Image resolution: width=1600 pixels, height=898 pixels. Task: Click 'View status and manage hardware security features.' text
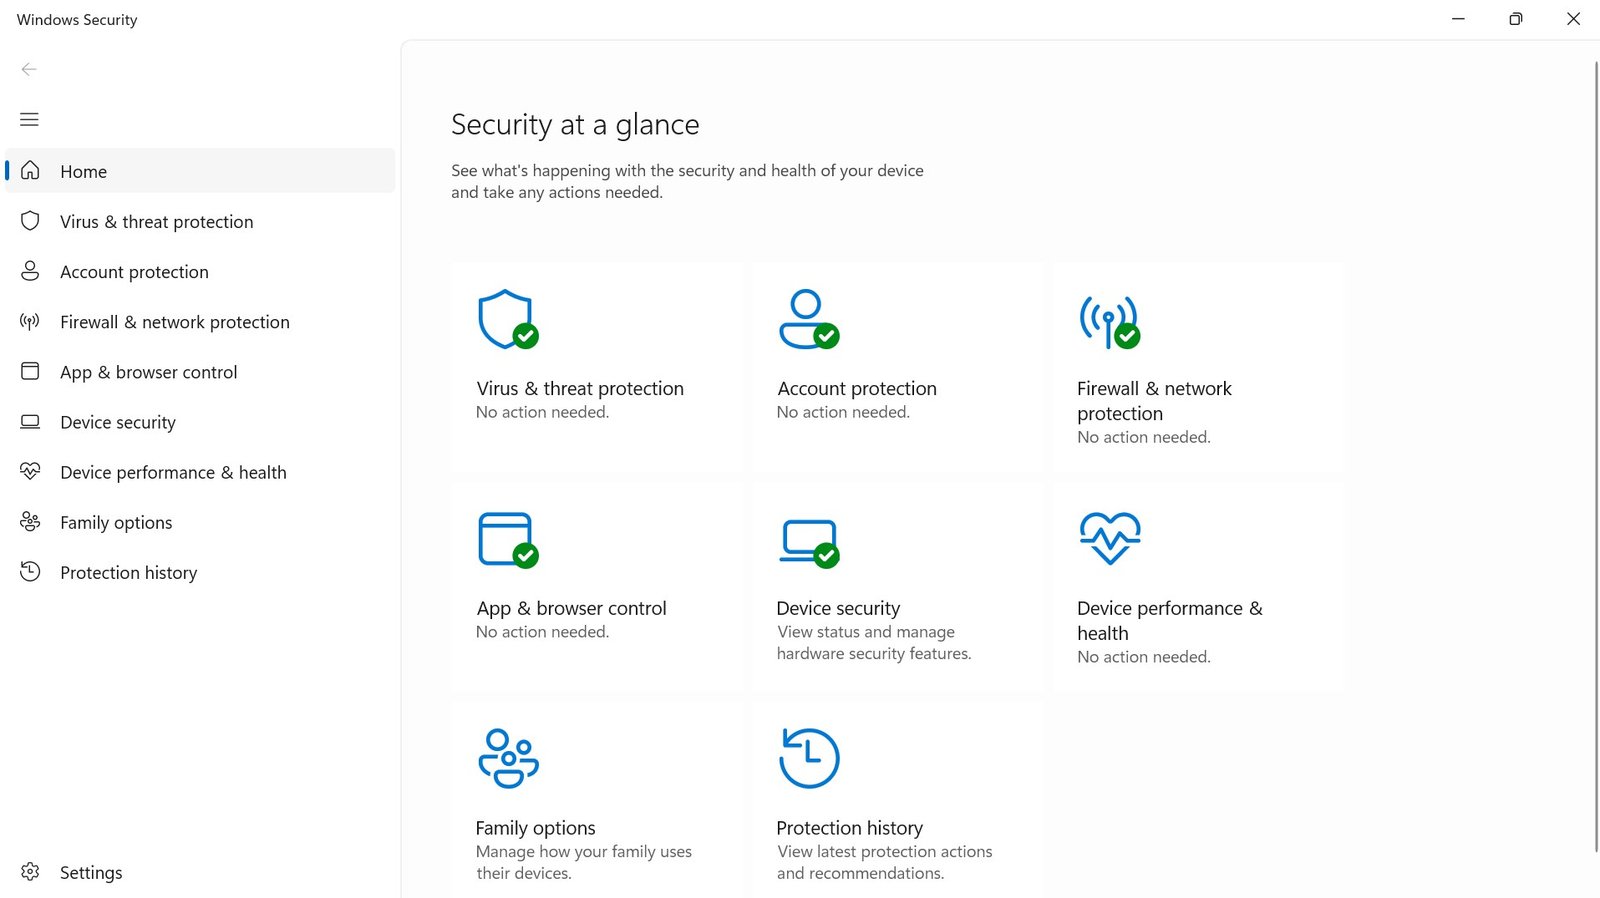[874, 643]
